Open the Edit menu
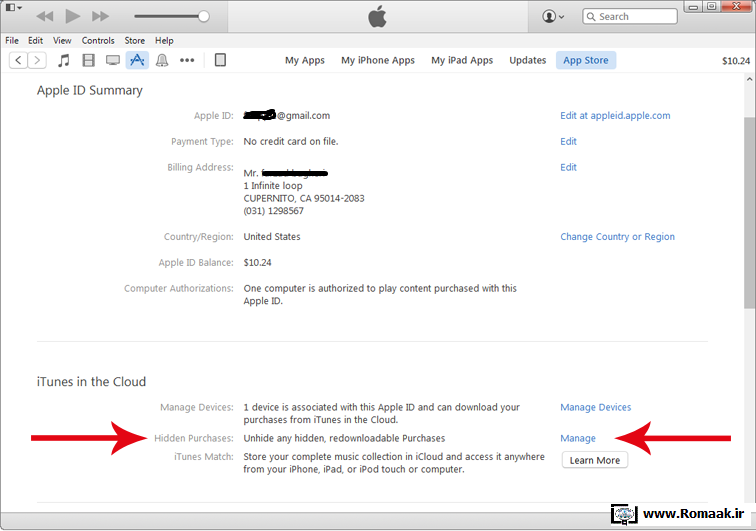Image resolution: width=756 pixels, height=531 pixels. (35, 41)
